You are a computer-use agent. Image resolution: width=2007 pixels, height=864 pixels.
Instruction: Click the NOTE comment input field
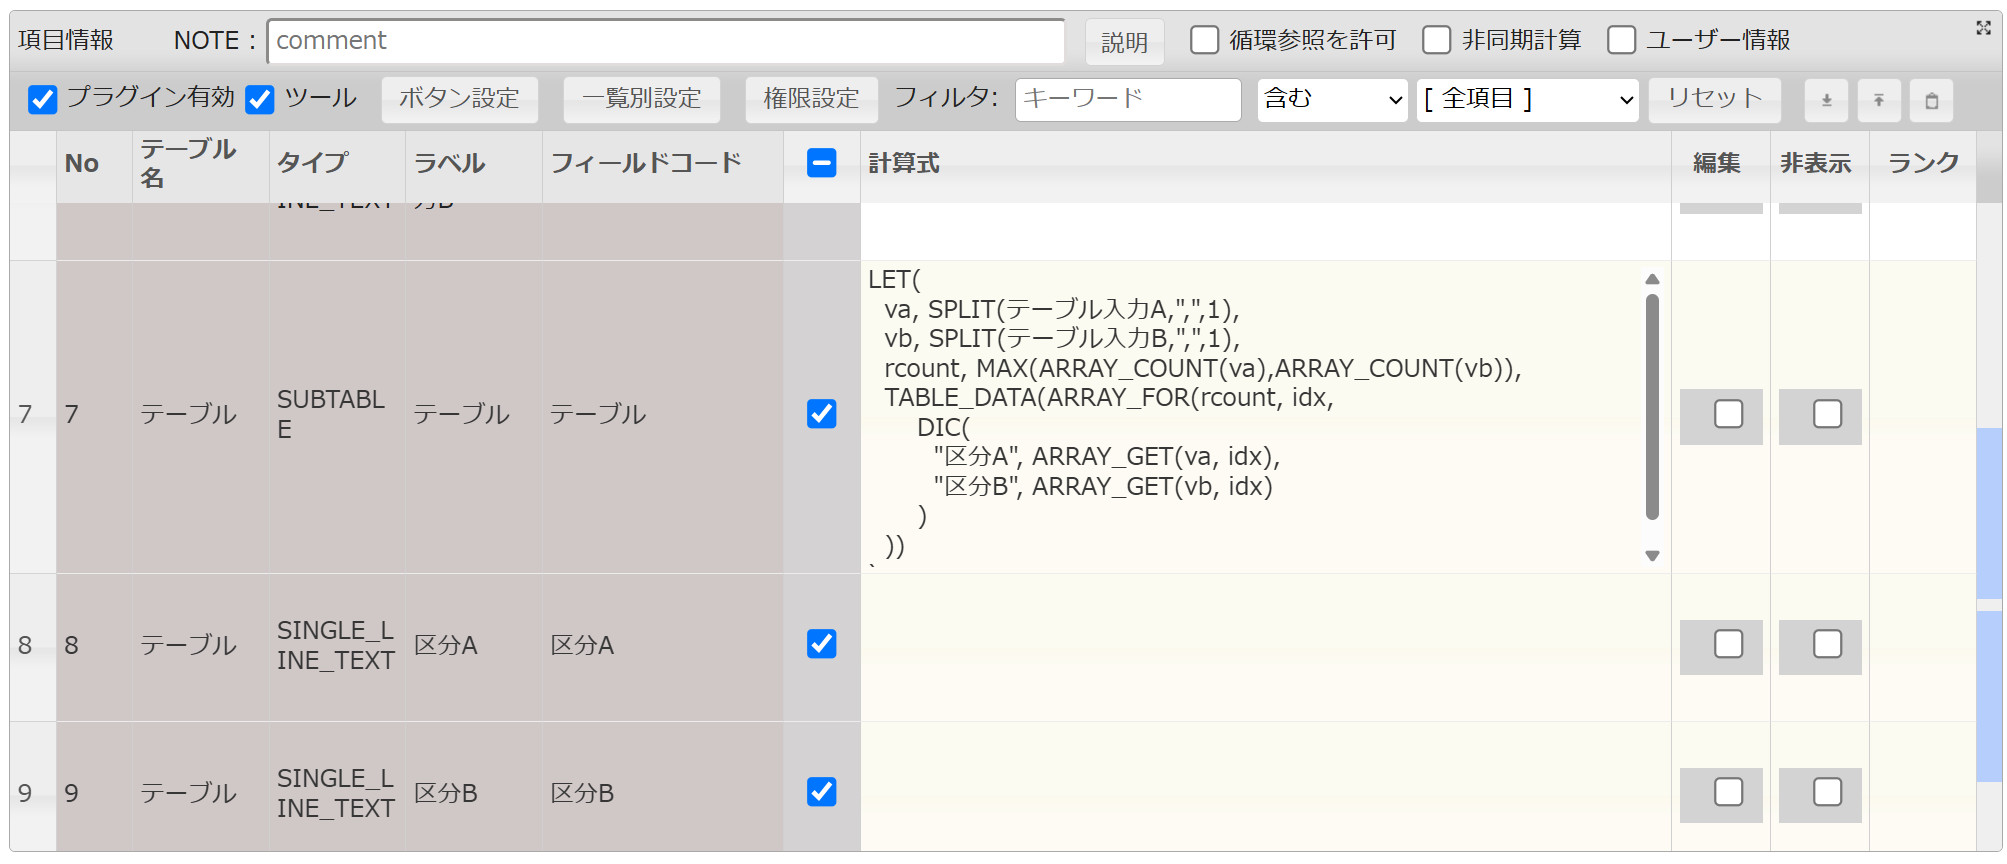(666, 41)
